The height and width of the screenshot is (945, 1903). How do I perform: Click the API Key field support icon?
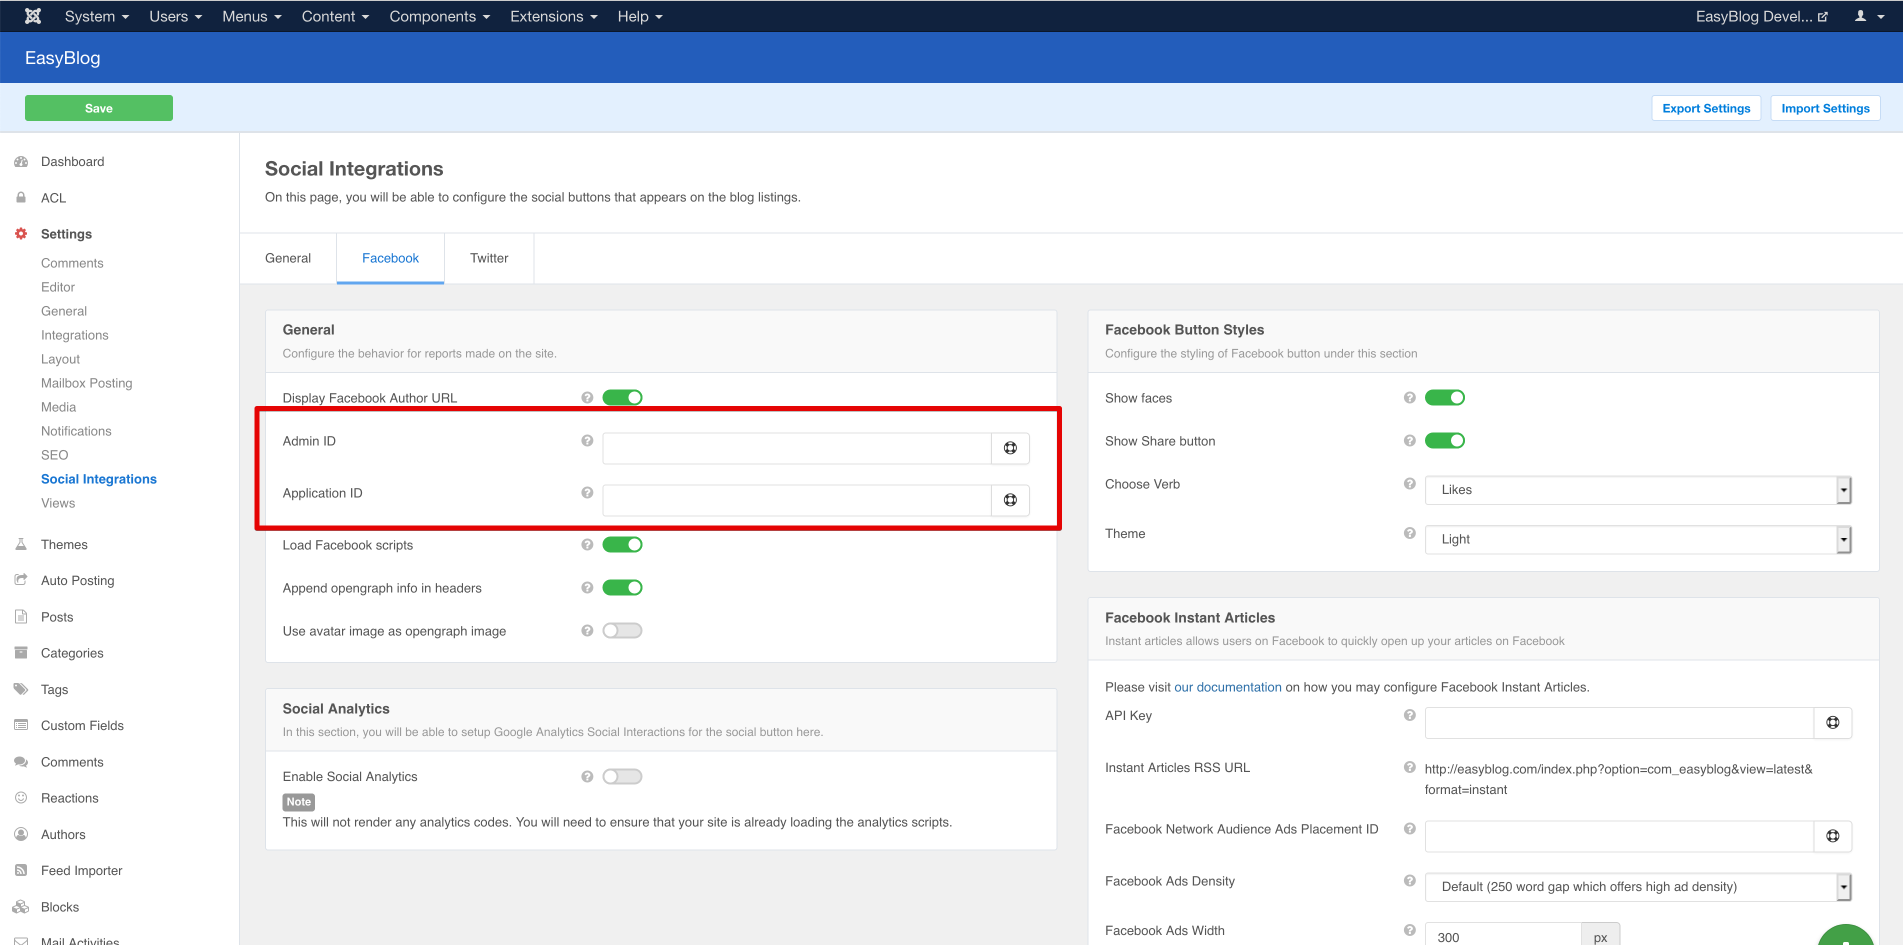click(1833, 723)
